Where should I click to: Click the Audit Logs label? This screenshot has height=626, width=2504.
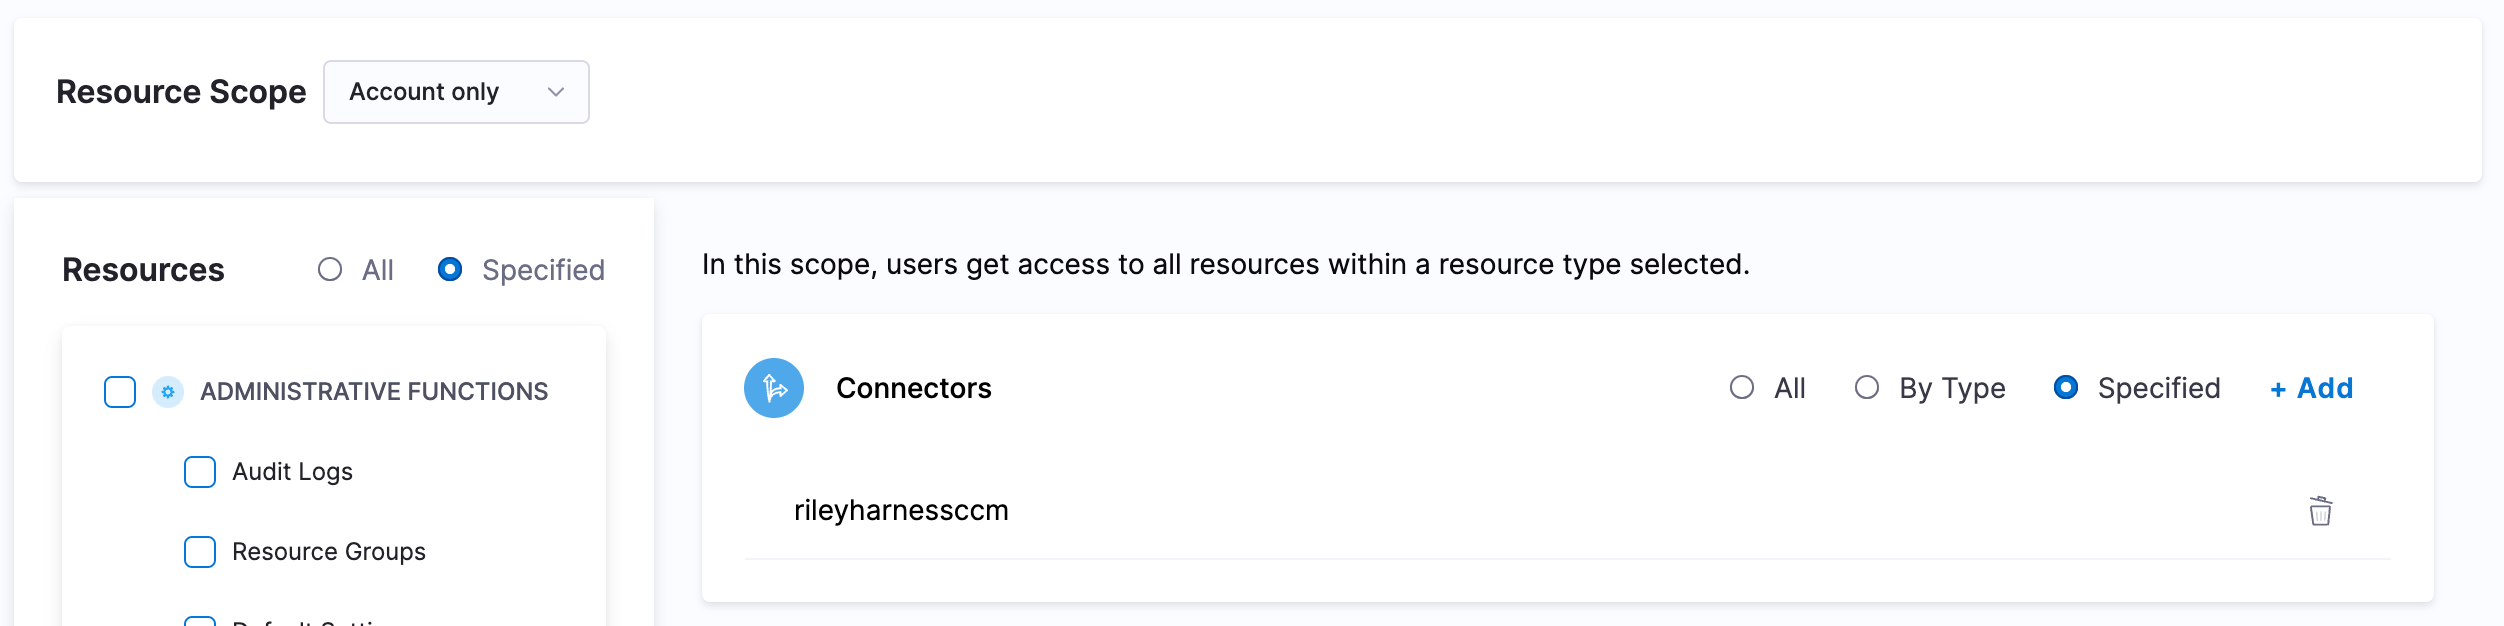(292, 472)
